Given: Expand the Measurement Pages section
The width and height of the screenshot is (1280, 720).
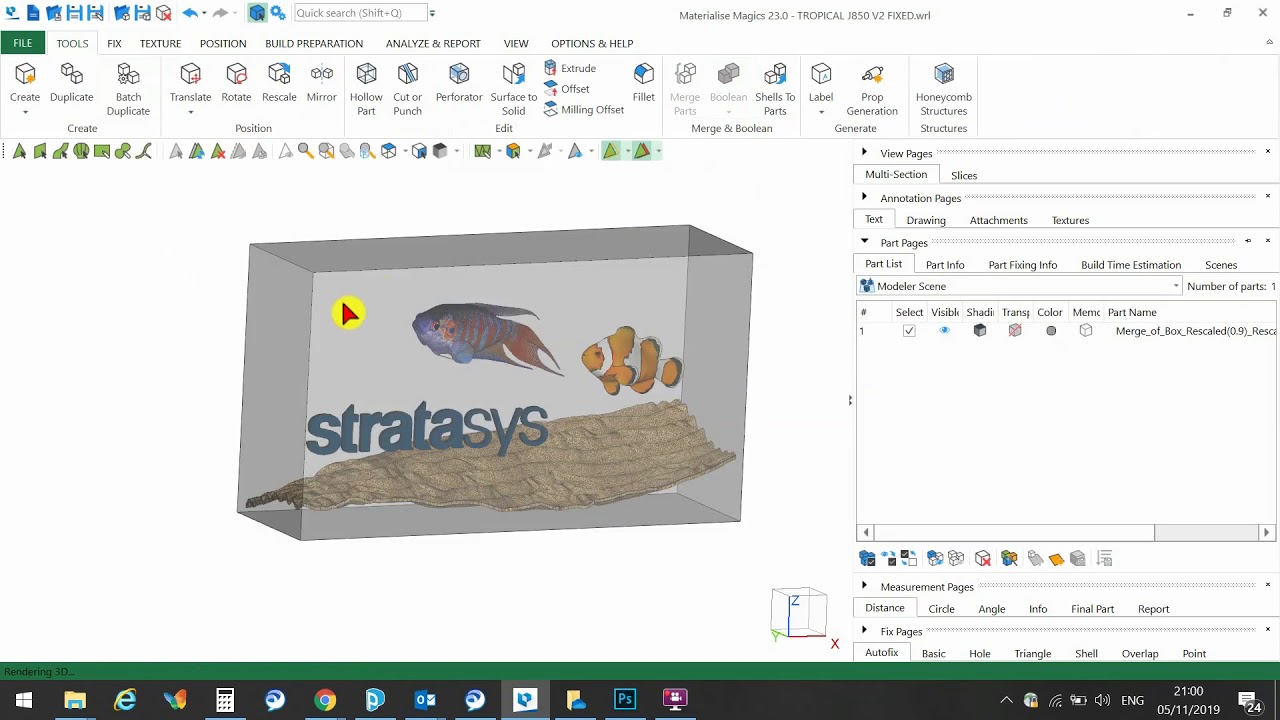Looking at the screenshot, I should [x=865, y=586].
